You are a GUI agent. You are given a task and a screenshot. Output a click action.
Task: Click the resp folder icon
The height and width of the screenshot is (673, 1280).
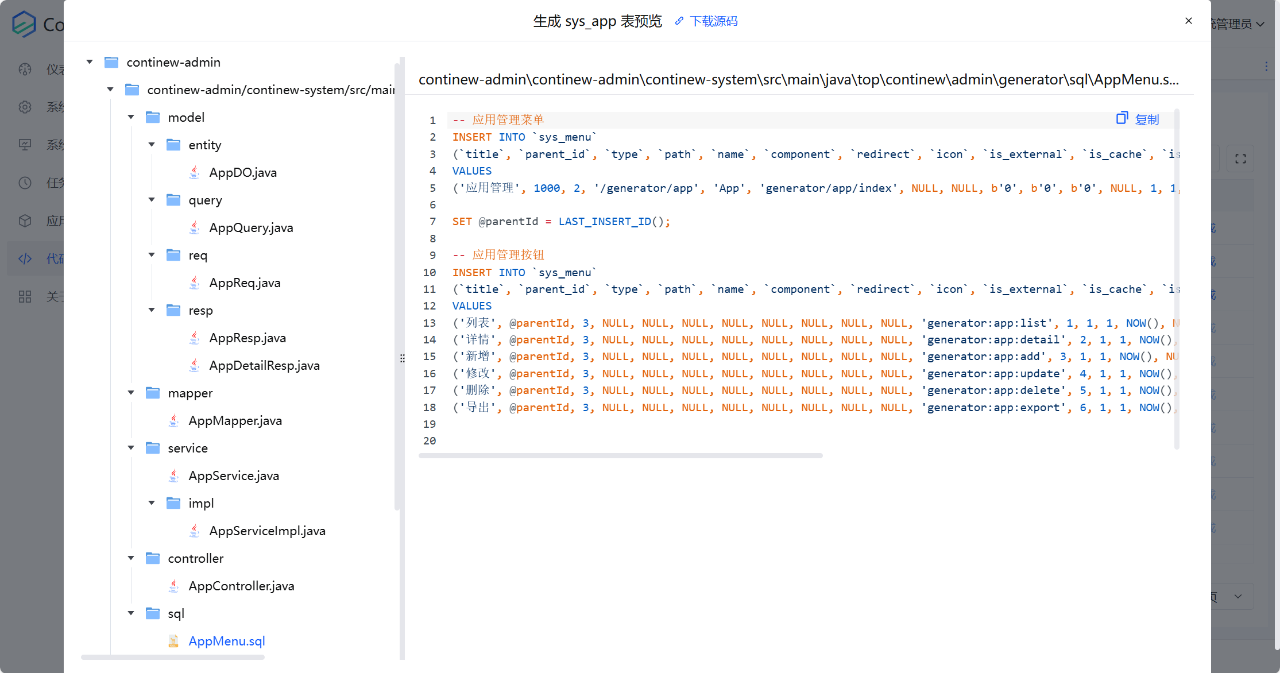[173, 310]
